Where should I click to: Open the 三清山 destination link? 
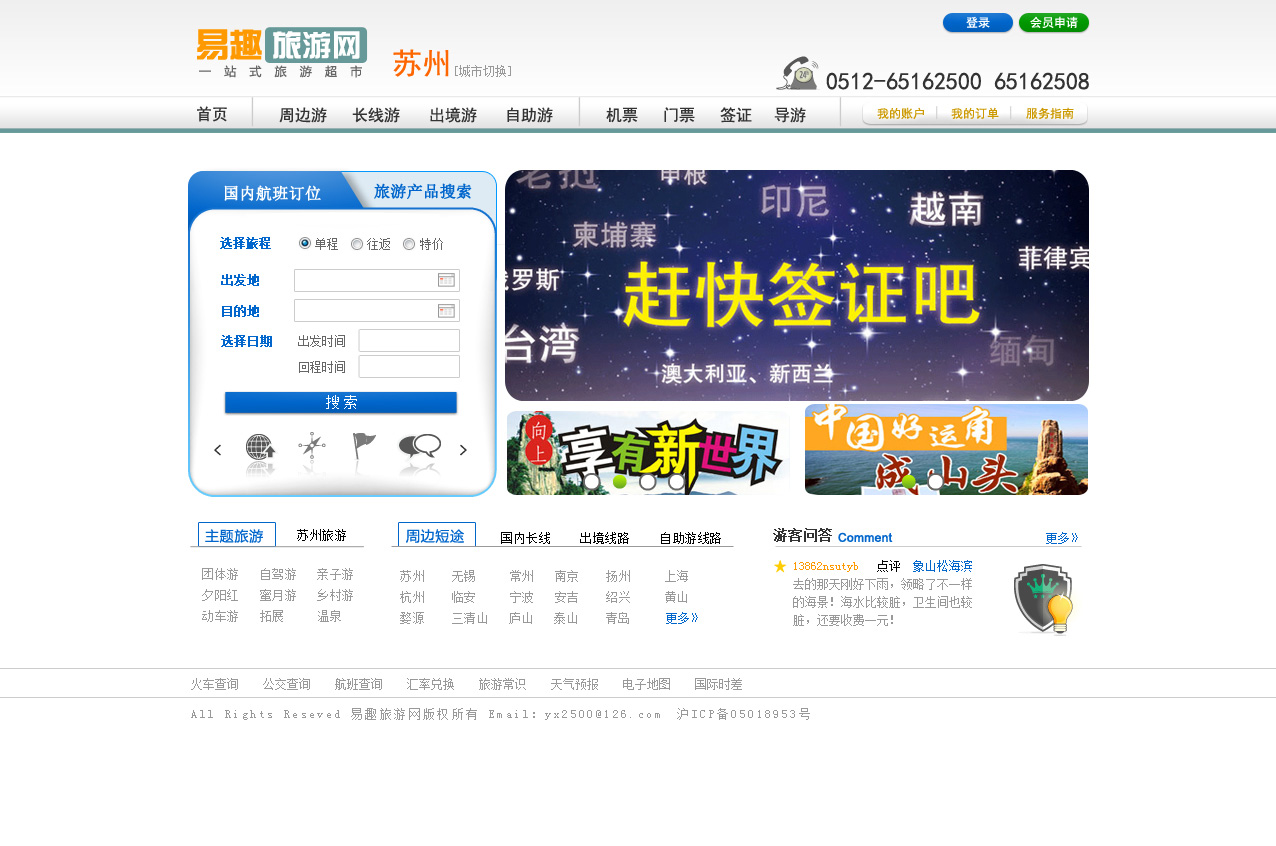pos(470,619)
